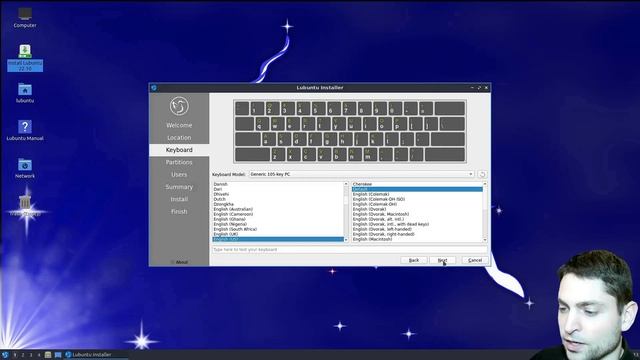Select English (Dvorak, alt. intl.) variant

pyautogui.click(x=378, y=219)
